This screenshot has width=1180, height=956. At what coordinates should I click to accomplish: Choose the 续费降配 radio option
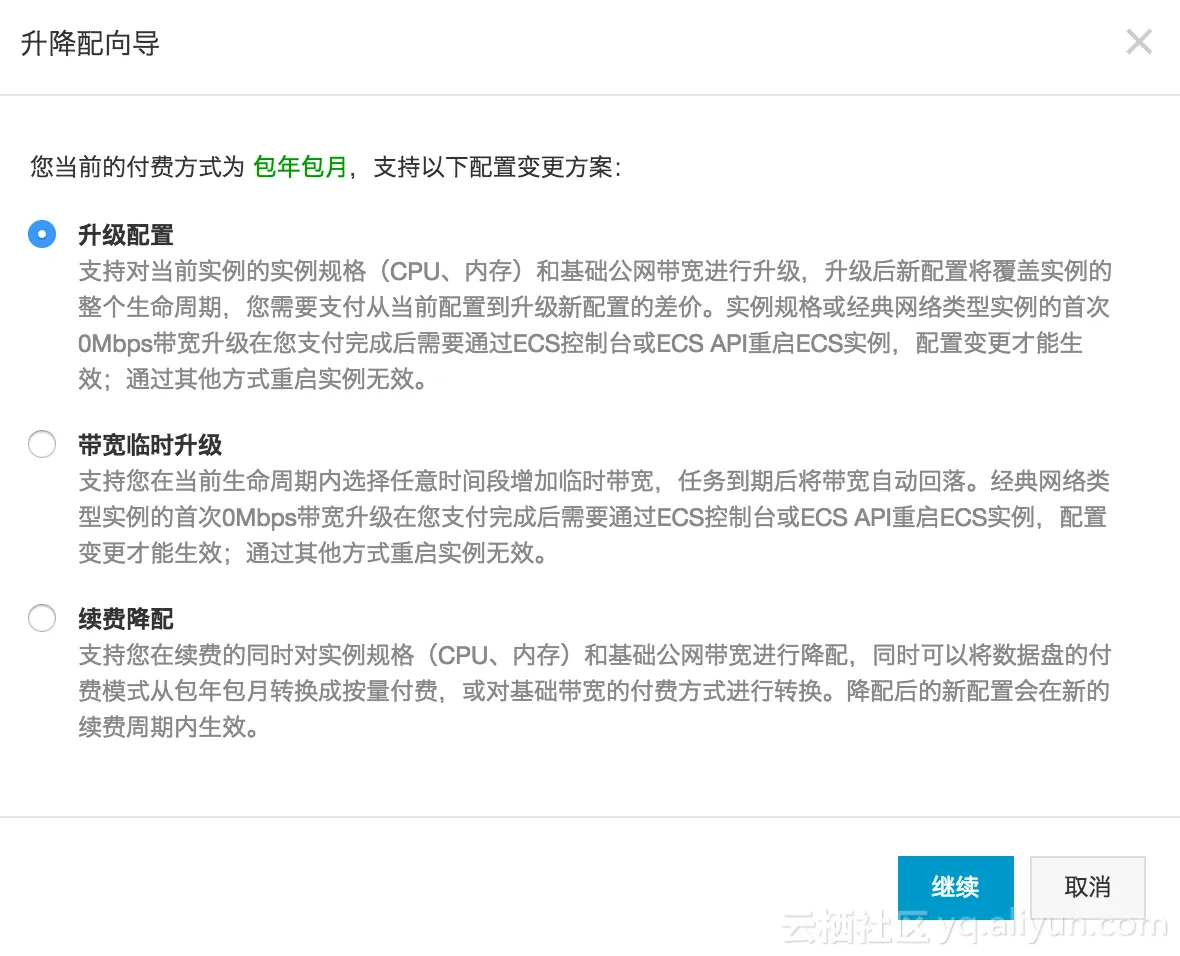pyautogui.click(x=42, y=618)
